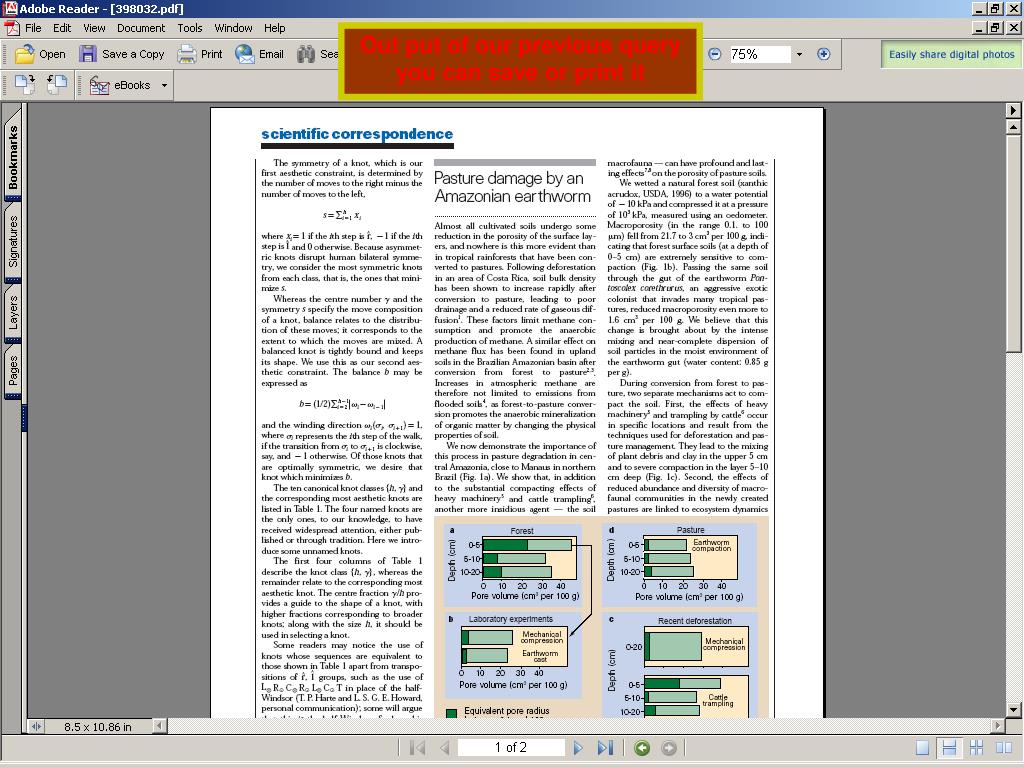Screen dimensions: 1024x768
Task: Open the Tools menu
Action: click(189, 28)
